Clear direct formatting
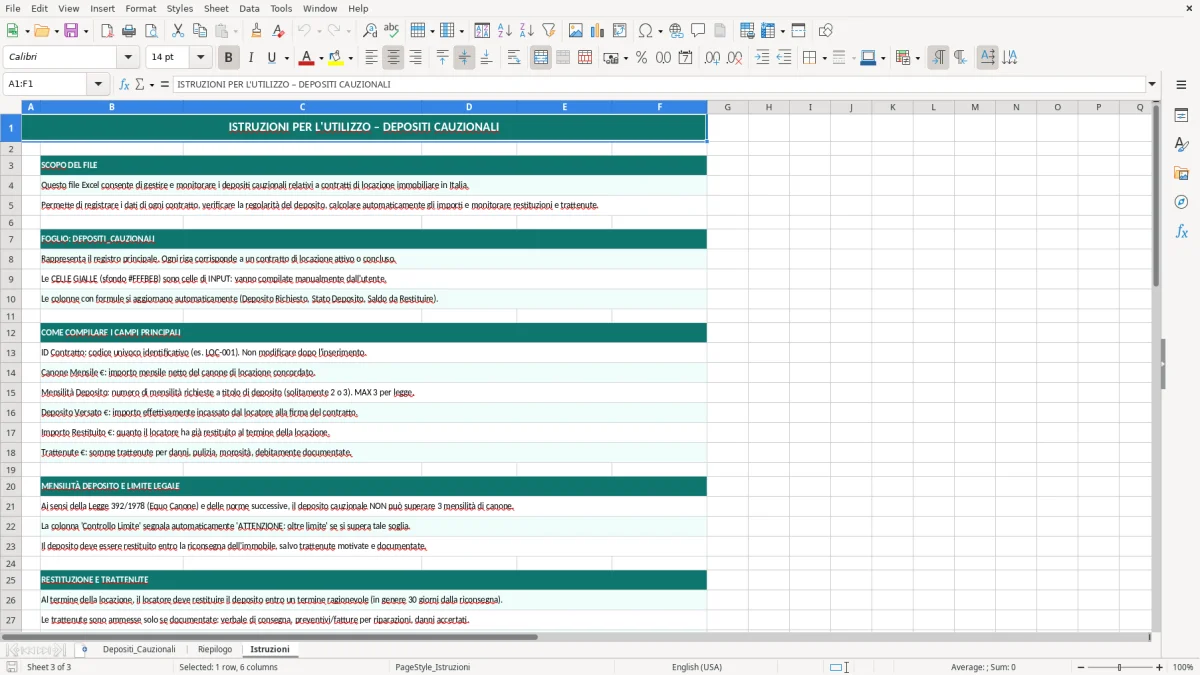The image size is (1200, 675). click(279, 31)
